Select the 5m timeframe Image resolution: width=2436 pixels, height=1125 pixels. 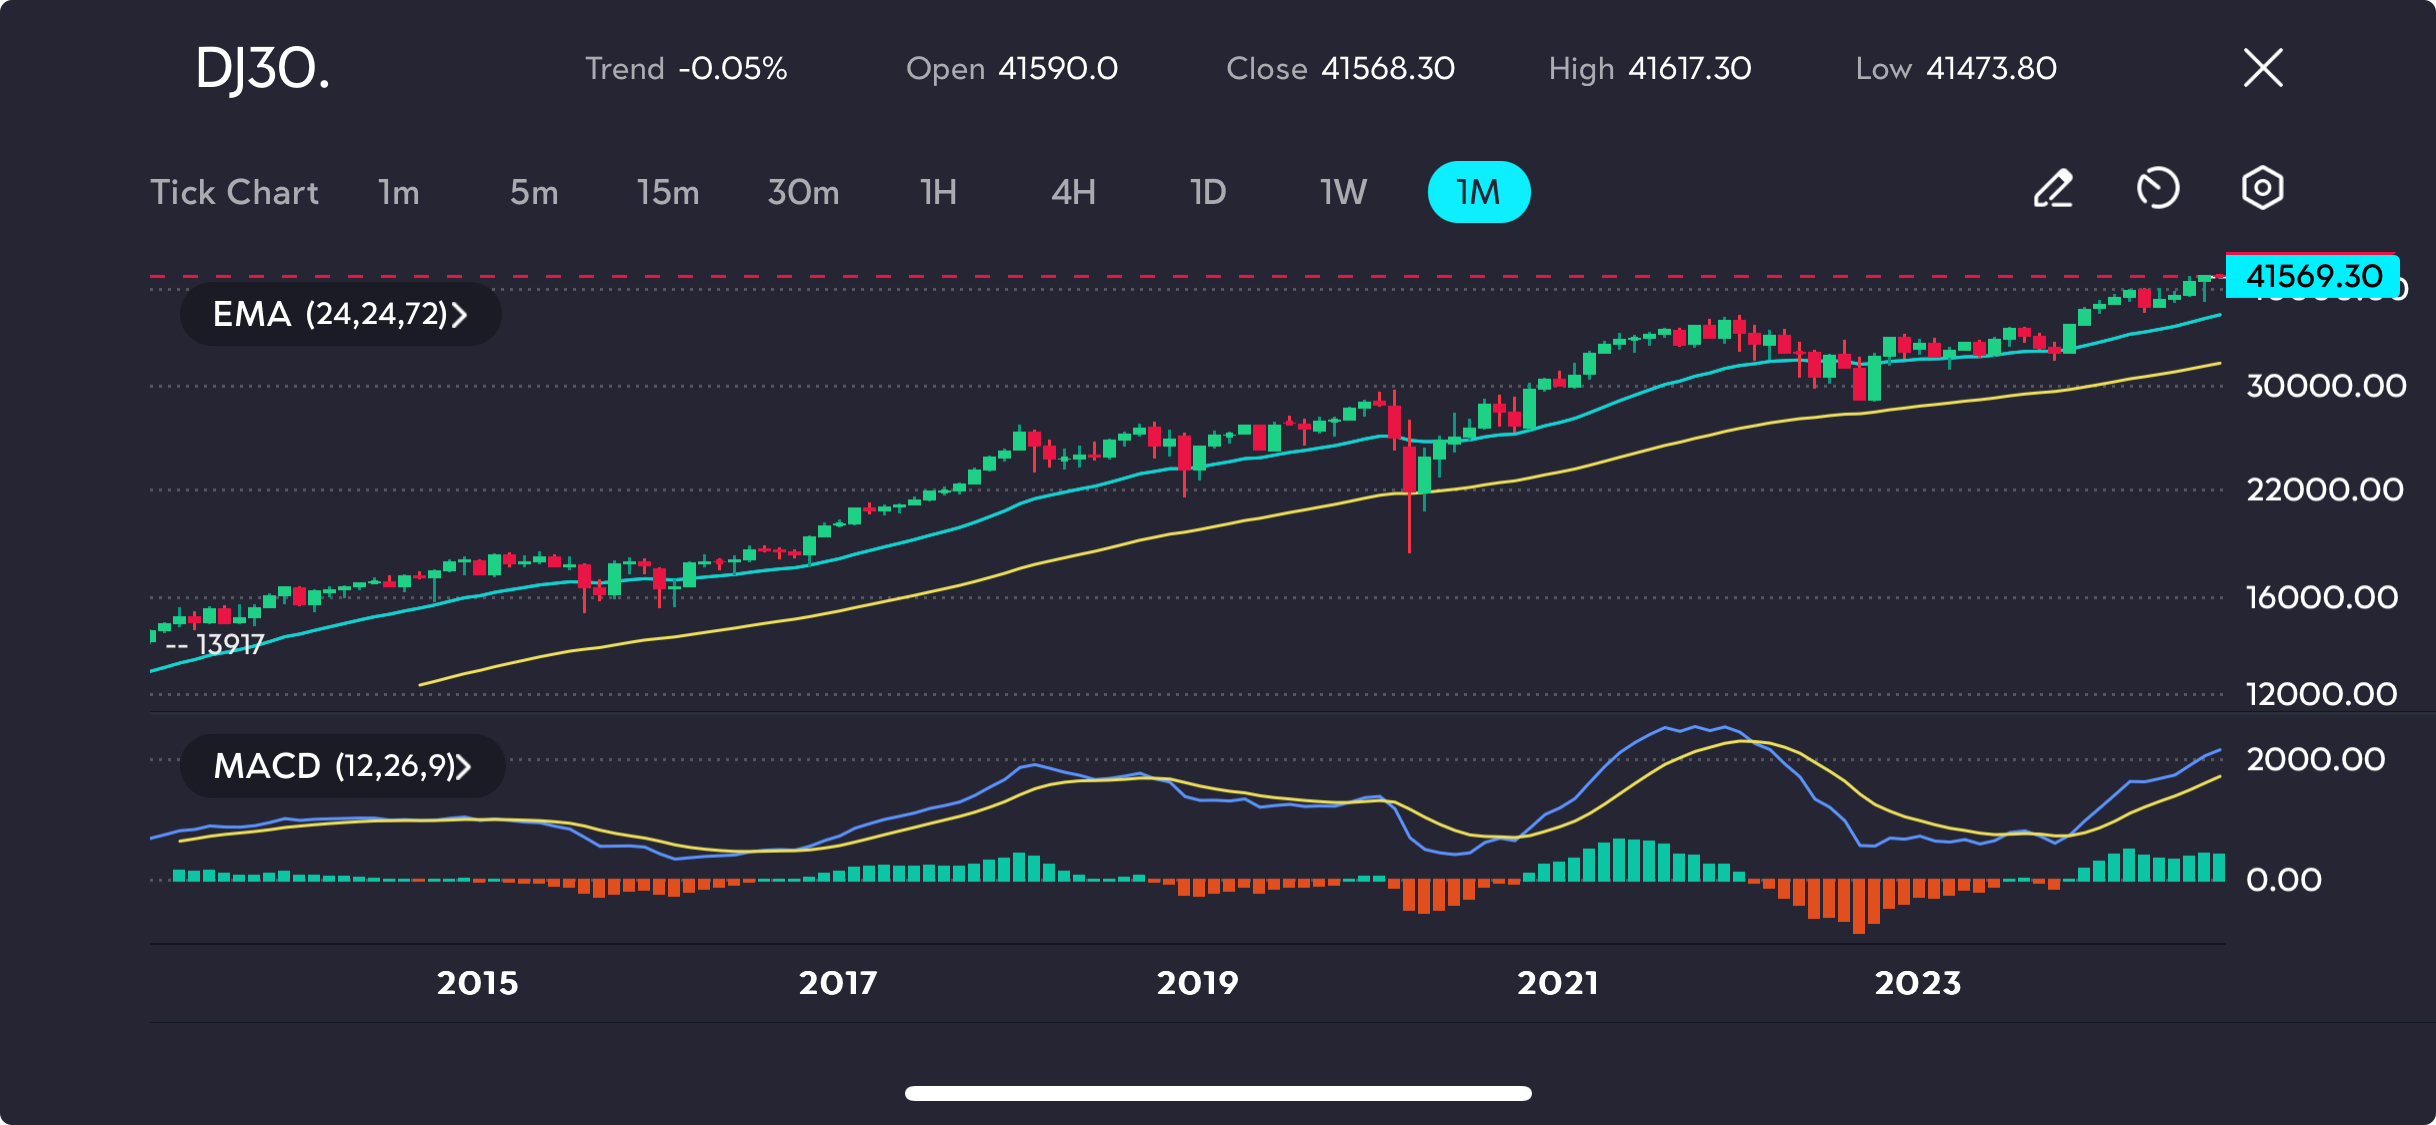[x=534, y=192]
